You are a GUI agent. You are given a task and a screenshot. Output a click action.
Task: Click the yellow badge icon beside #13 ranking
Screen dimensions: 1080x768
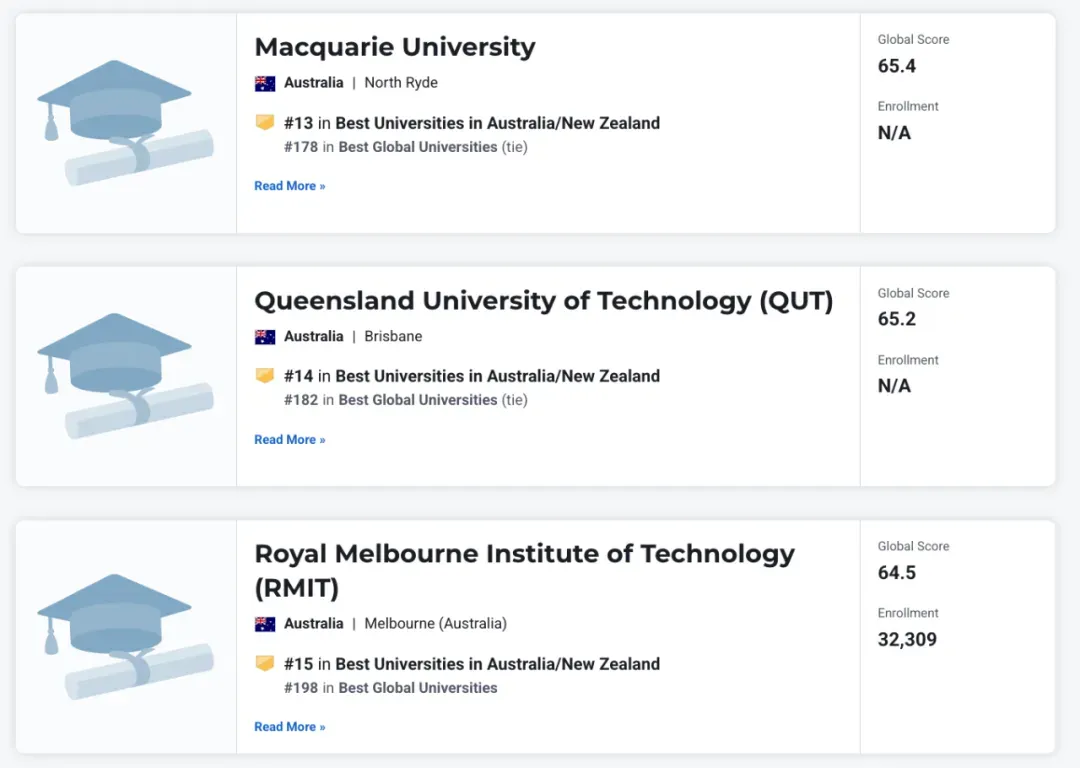click(264, 123)
